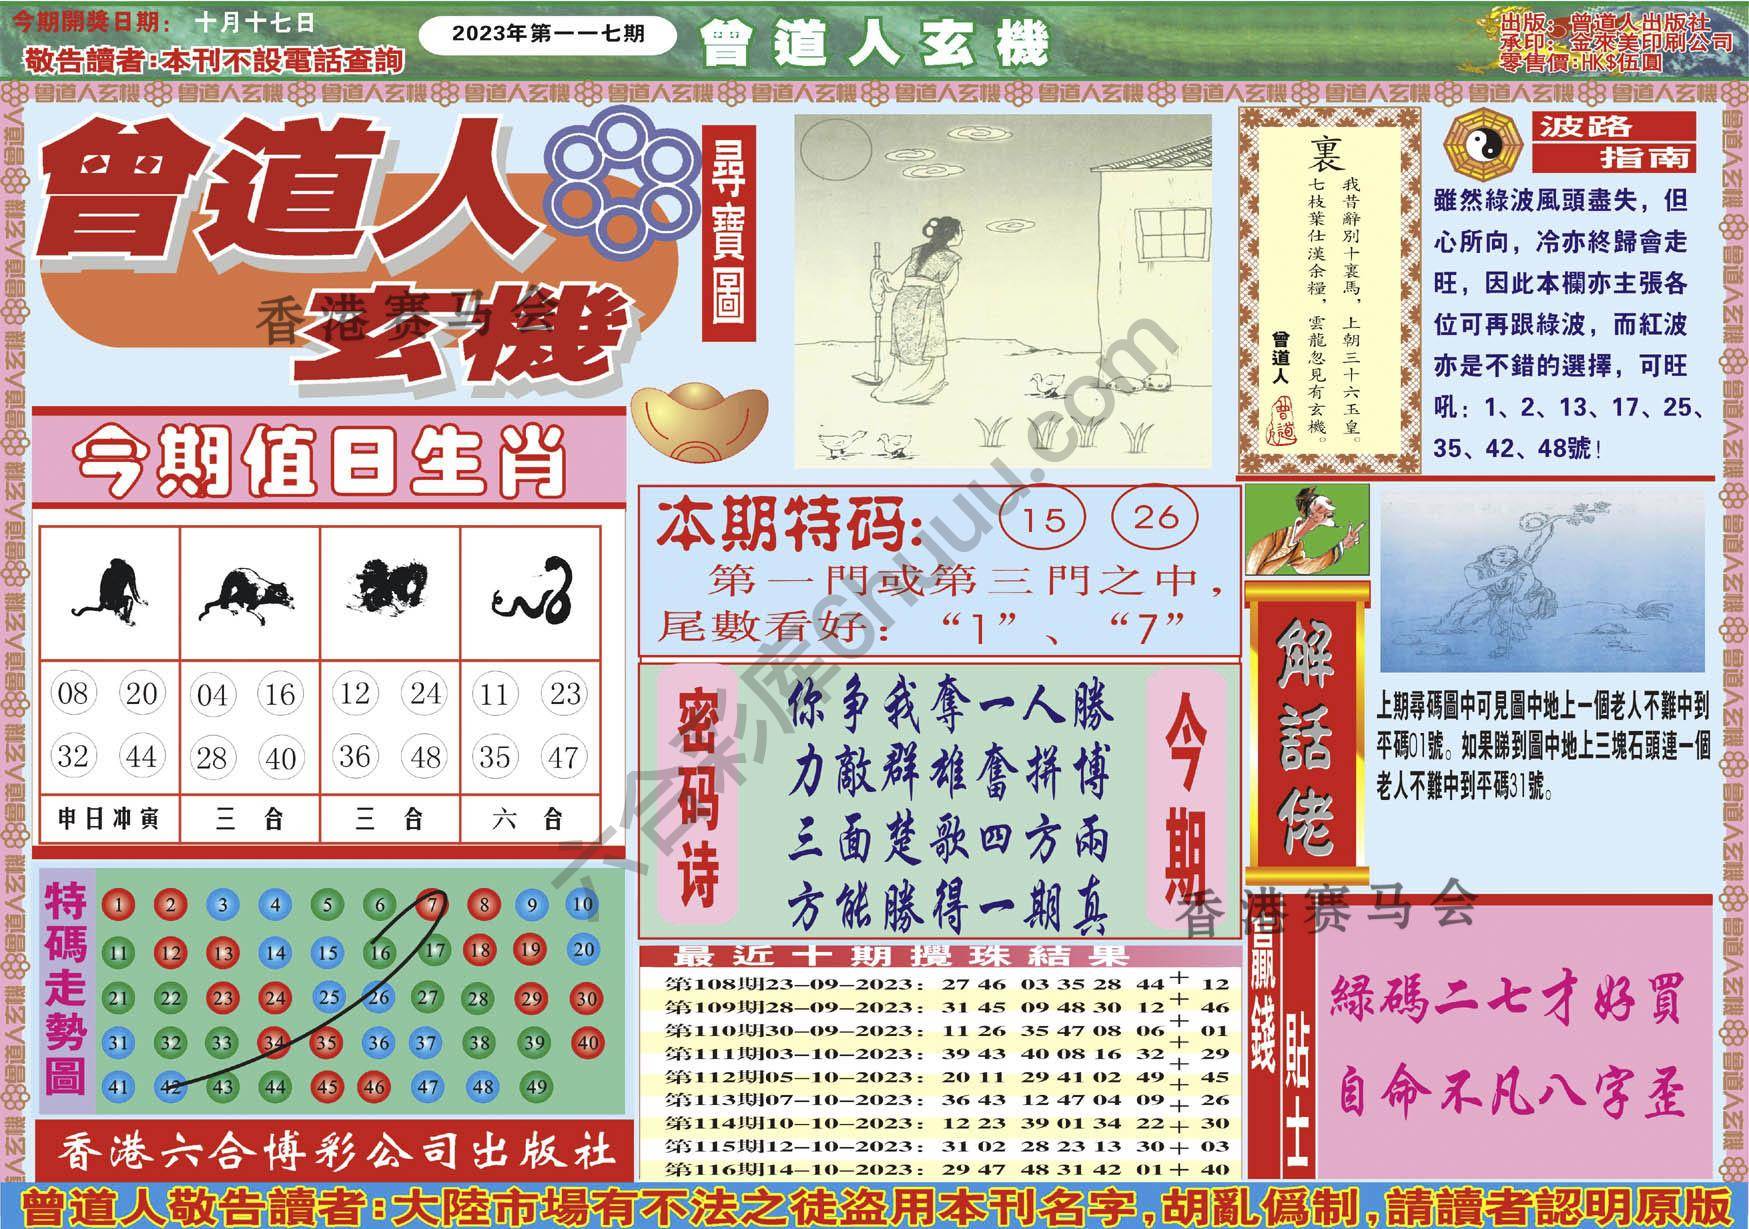Select the line 綠碼二七才好買
The image size is (1749, 1229).
pos(1510,1001)
